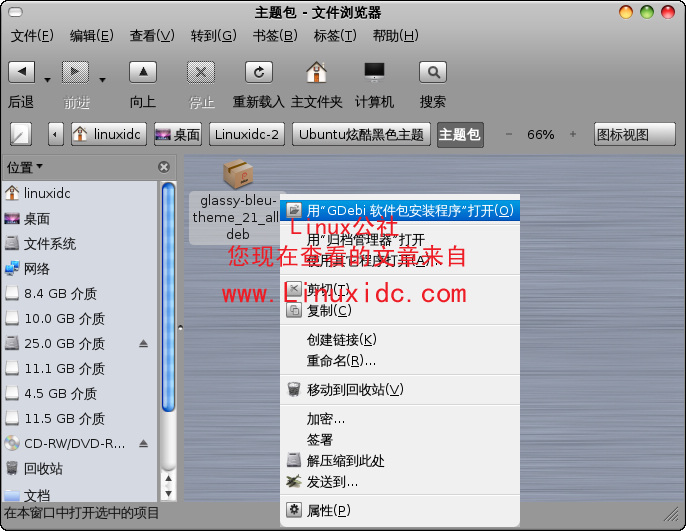Toggle text-based location entry (pencil icon)

click(x=21, y=134)
